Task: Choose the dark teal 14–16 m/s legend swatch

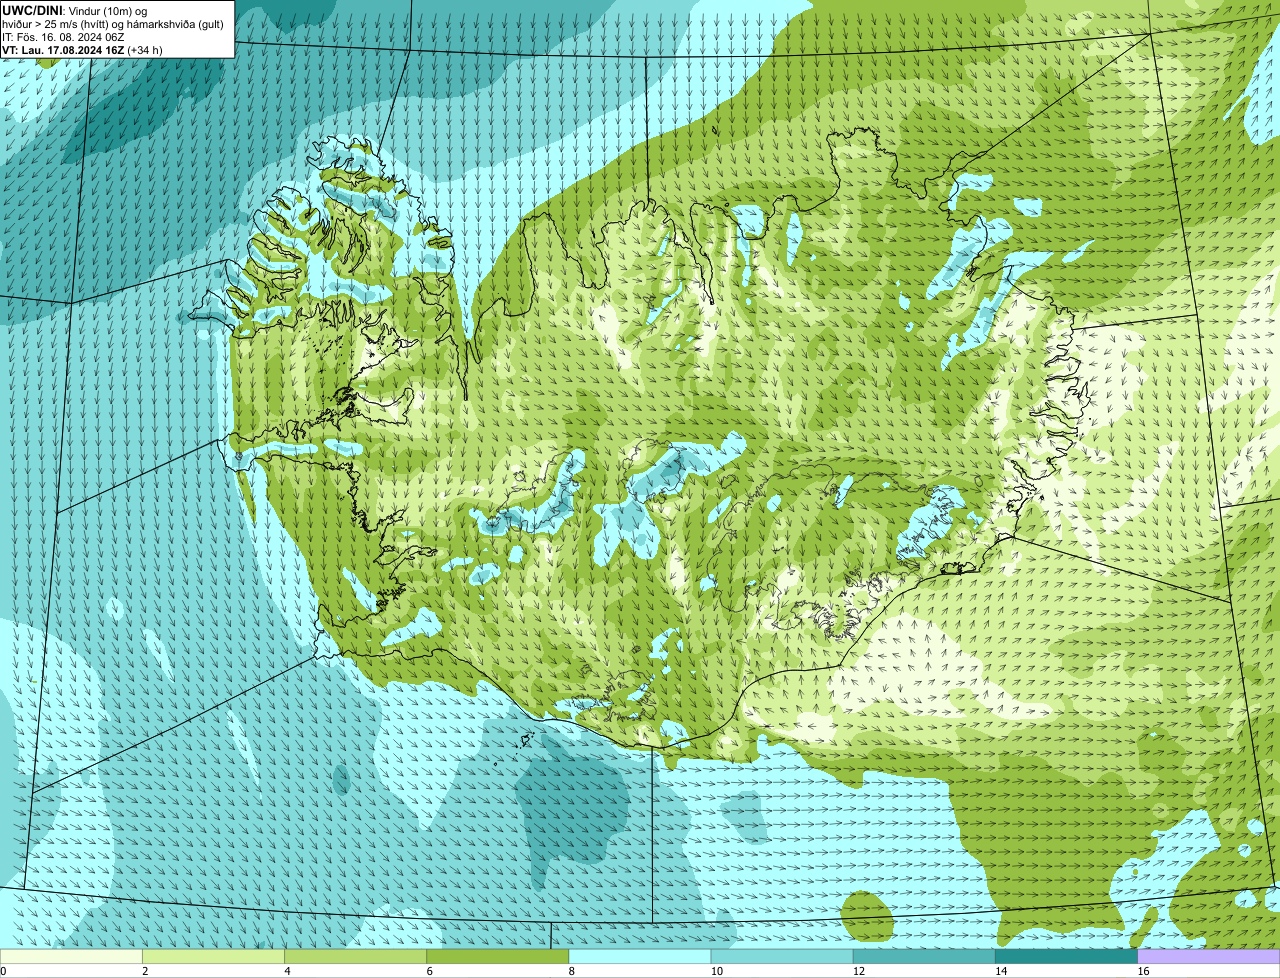Action: pos(1067,957)
